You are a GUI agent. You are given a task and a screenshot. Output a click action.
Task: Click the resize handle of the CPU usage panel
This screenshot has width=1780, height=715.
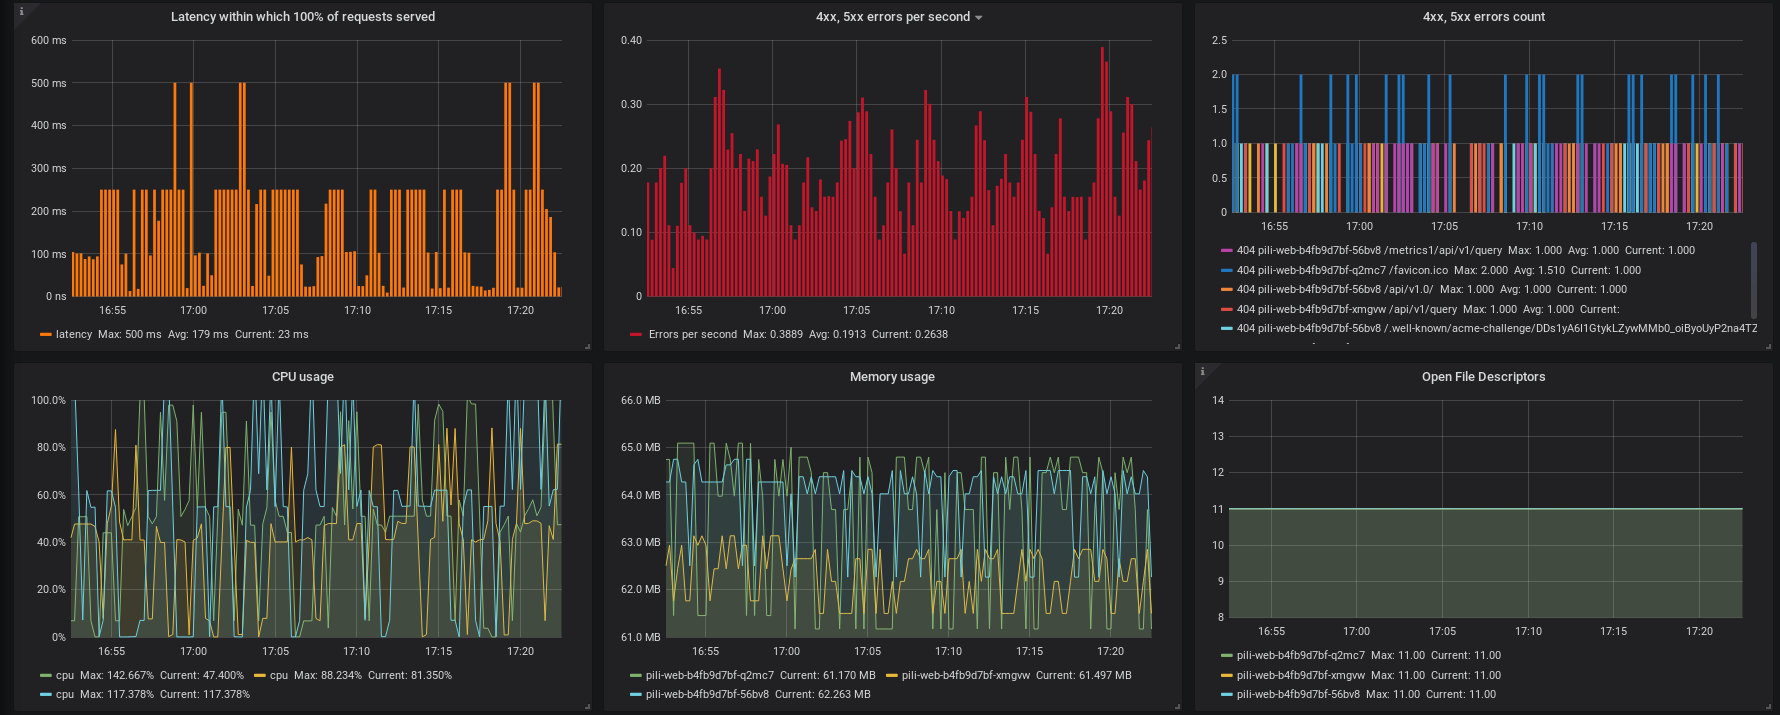pos(587,706)
